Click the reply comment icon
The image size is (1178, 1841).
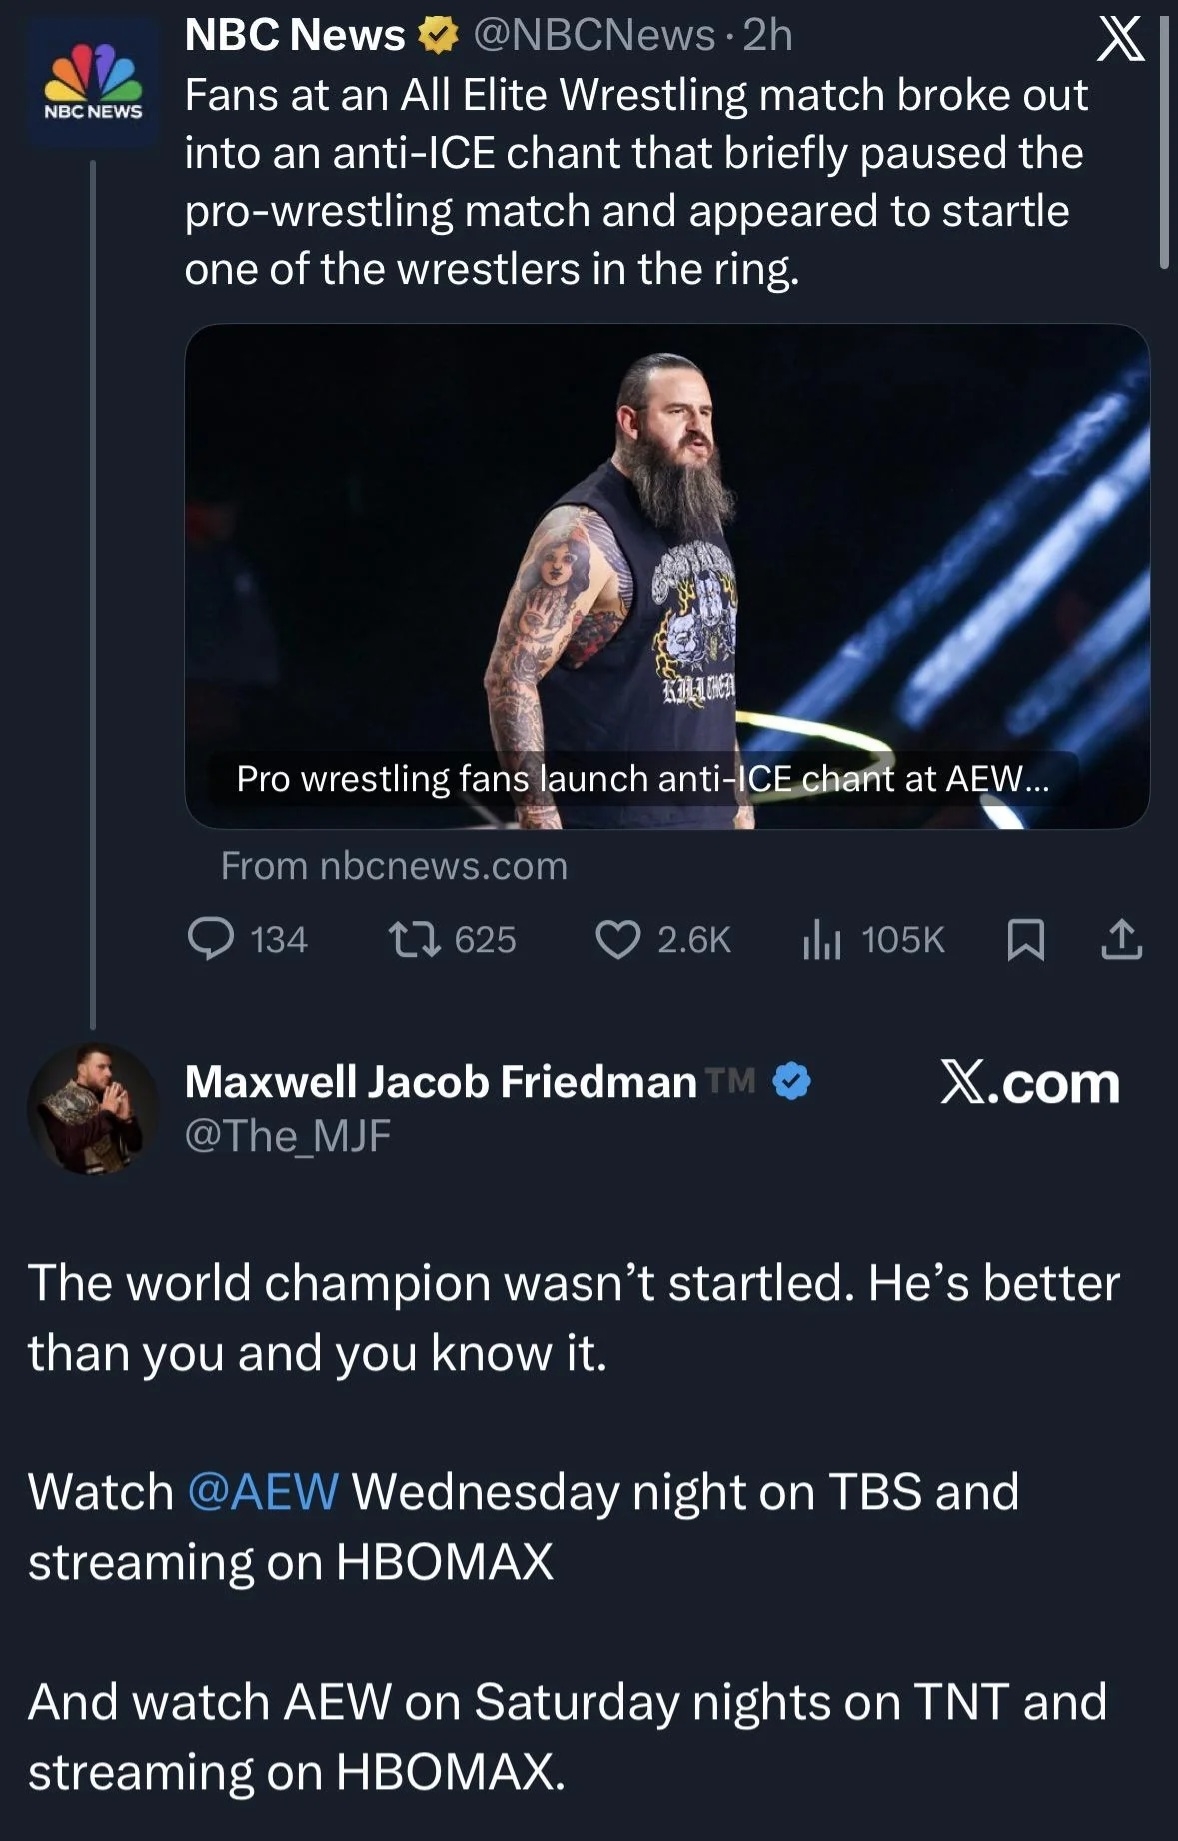click(x=211, y=939)
